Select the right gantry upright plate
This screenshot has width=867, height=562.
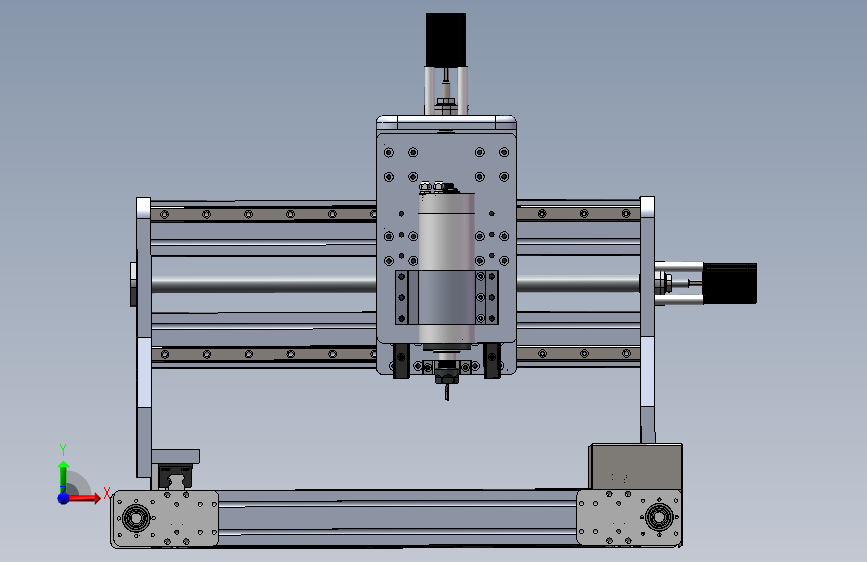tap(647, 320)
